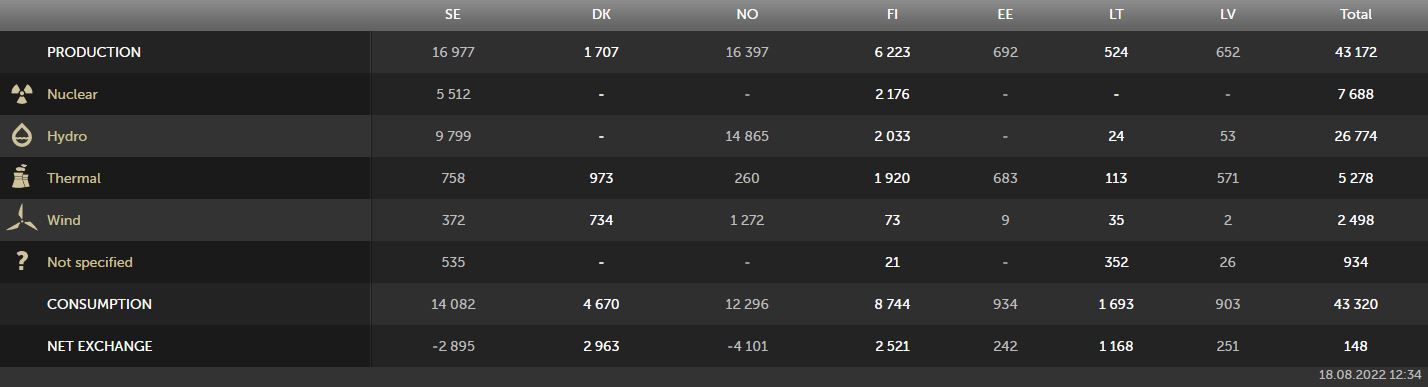Click the total production value 43 172
This screenshot has height=387, width=1428.
pos(1356,52)
